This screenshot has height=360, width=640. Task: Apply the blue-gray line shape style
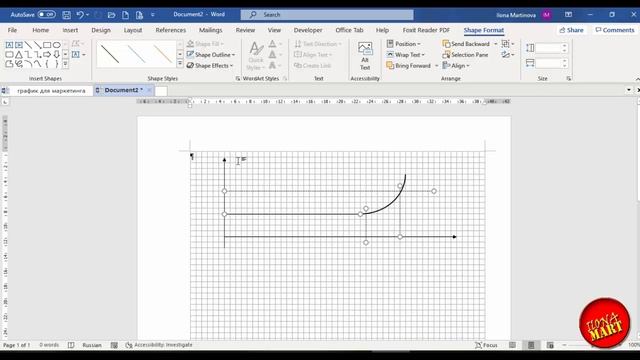136,54
